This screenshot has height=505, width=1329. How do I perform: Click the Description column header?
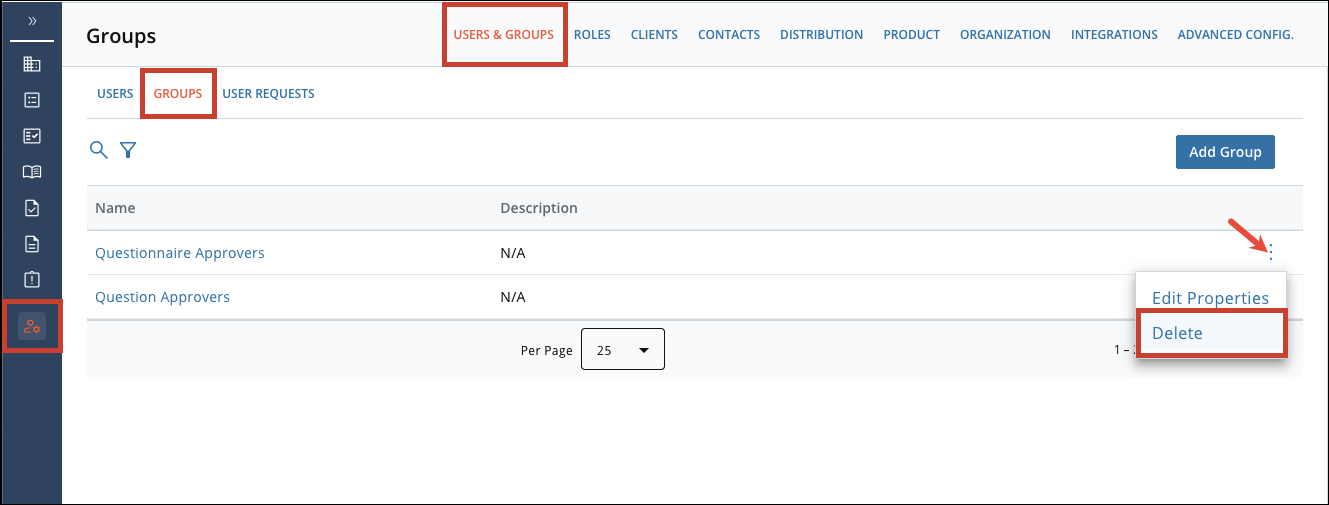[x=539, y=208]
